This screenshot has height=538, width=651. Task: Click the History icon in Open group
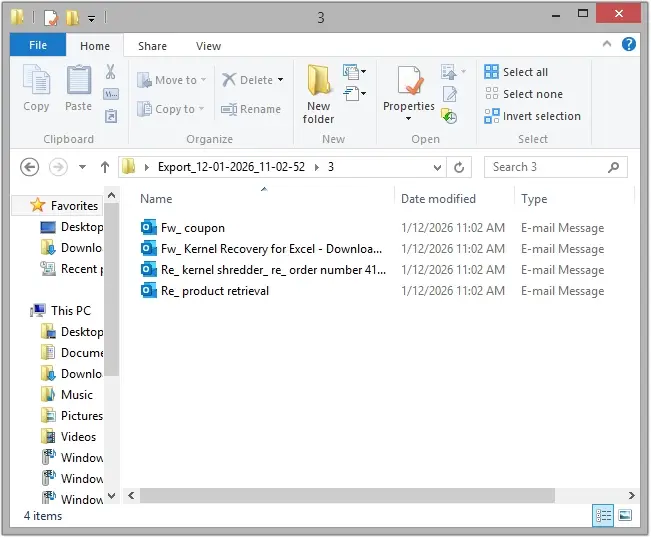tap(449, 116)
